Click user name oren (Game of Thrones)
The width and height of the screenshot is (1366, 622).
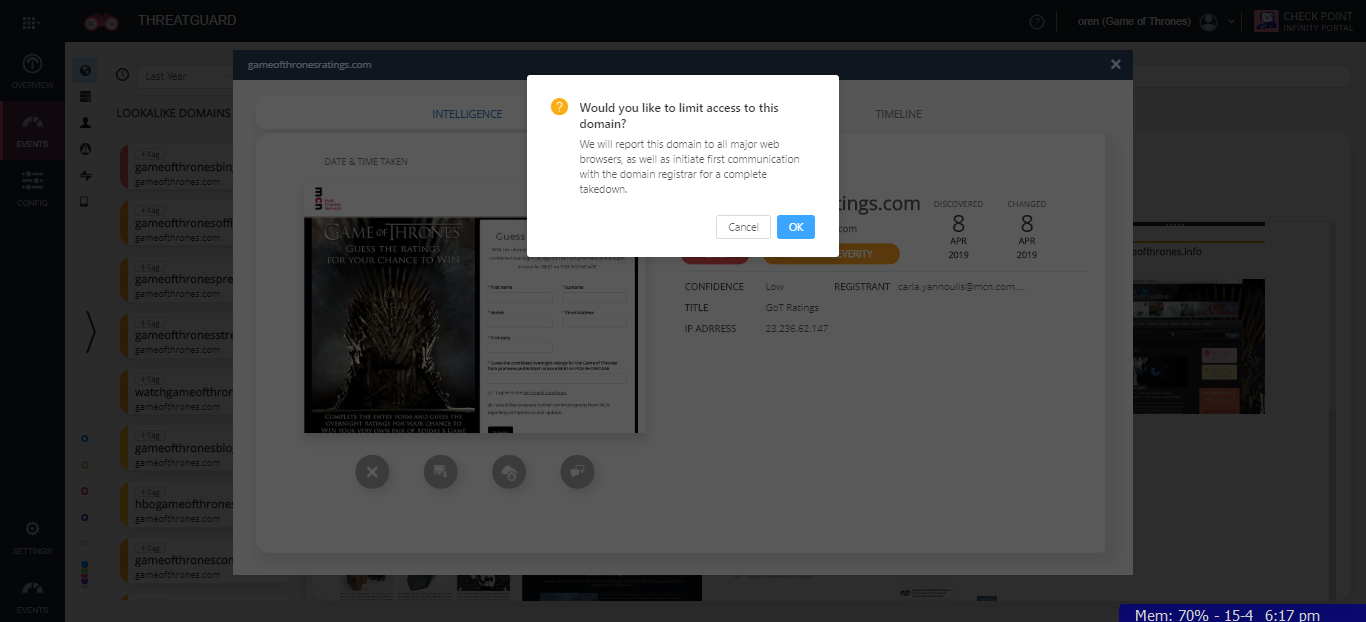pyautogui.click(x=1134, y=21)
